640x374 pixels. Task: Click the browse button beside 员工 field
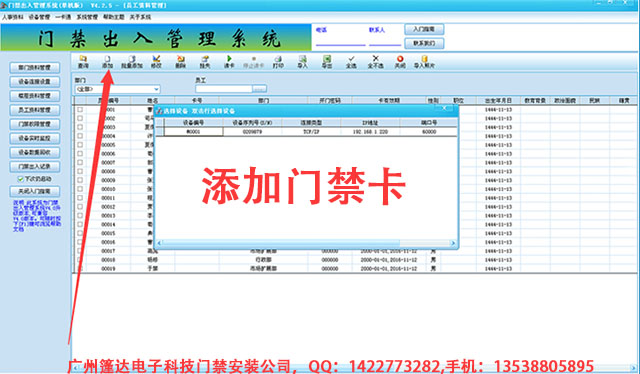click(260, 89)
